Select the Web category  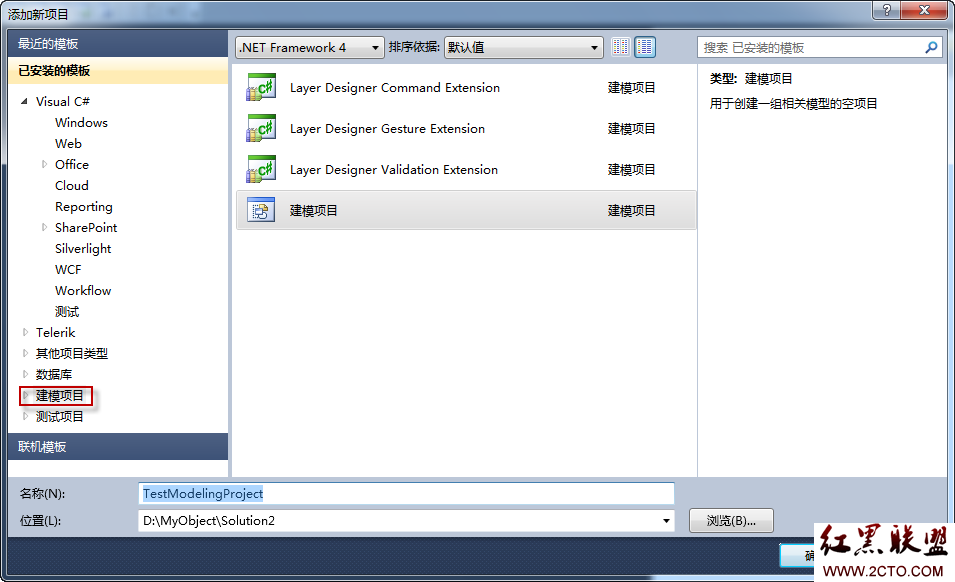(x=68, y=144)
